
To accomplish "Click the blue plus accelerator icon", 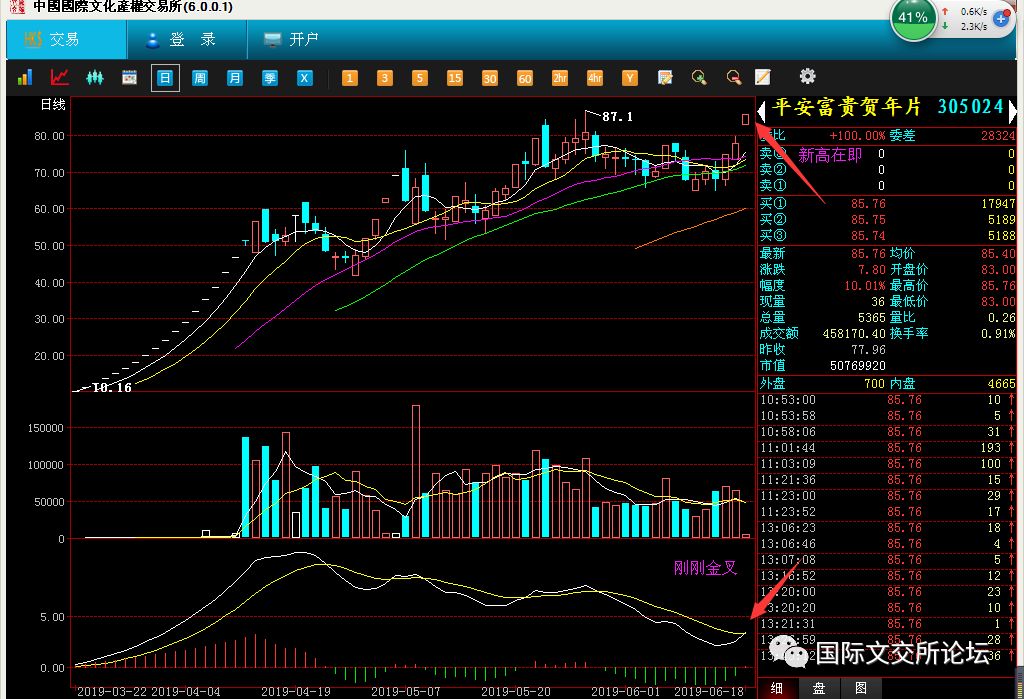I will (1000, 18).
